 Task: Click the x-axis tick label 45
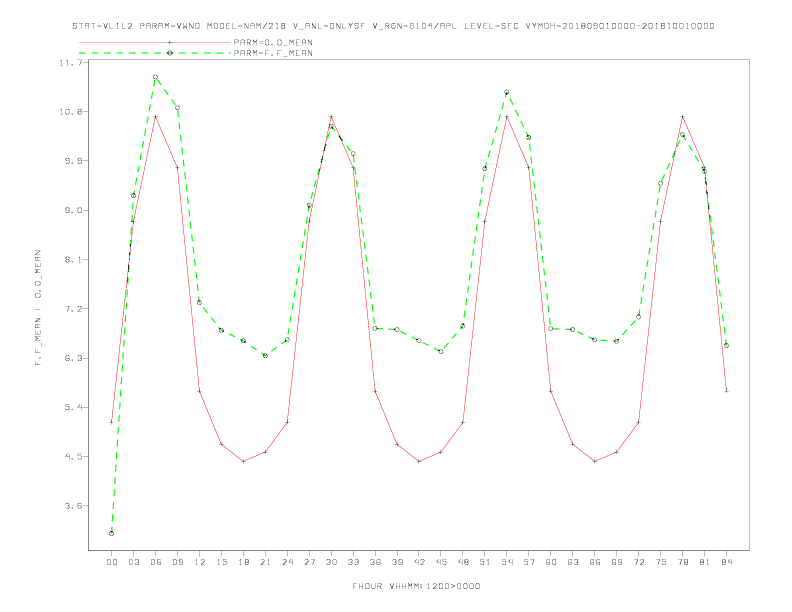[x=441, y=562]
